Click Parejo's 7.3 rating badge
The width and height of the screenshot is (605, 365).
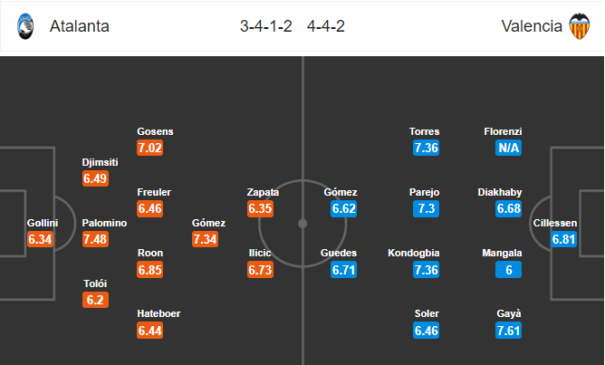click(426, 209)
